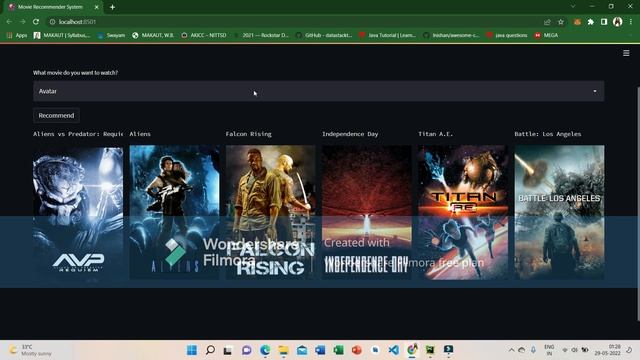640x360 pixels.
Task: Reload the localhost page
Action: pos(36,22)
